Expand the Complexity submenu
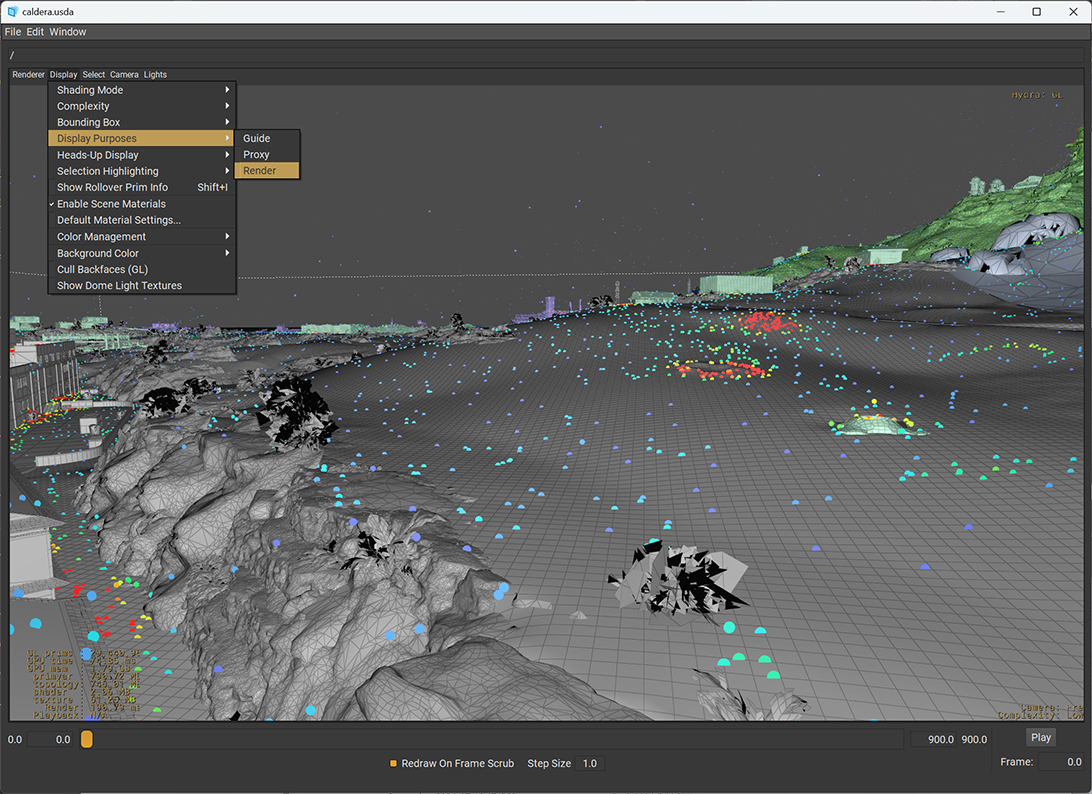The width and height of the screenshot is (1092, 794). tap(83, 106)
